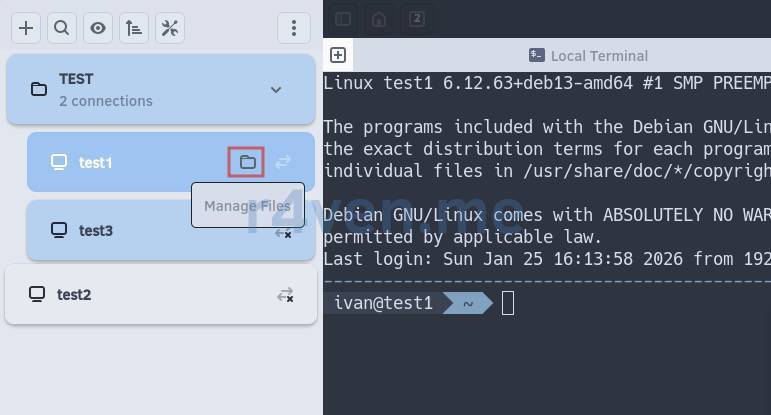Click the sidebar panel toggle icon

click(343, 18)
